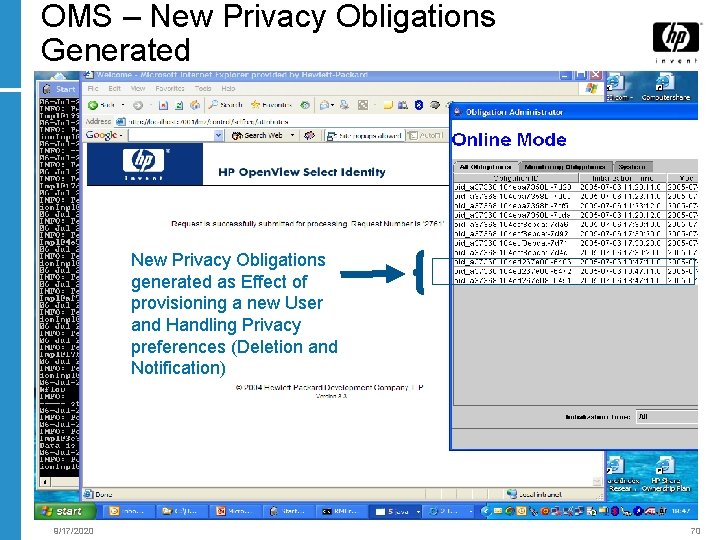Click the Windows start button

pyautogui.click(x=65, y=511)
